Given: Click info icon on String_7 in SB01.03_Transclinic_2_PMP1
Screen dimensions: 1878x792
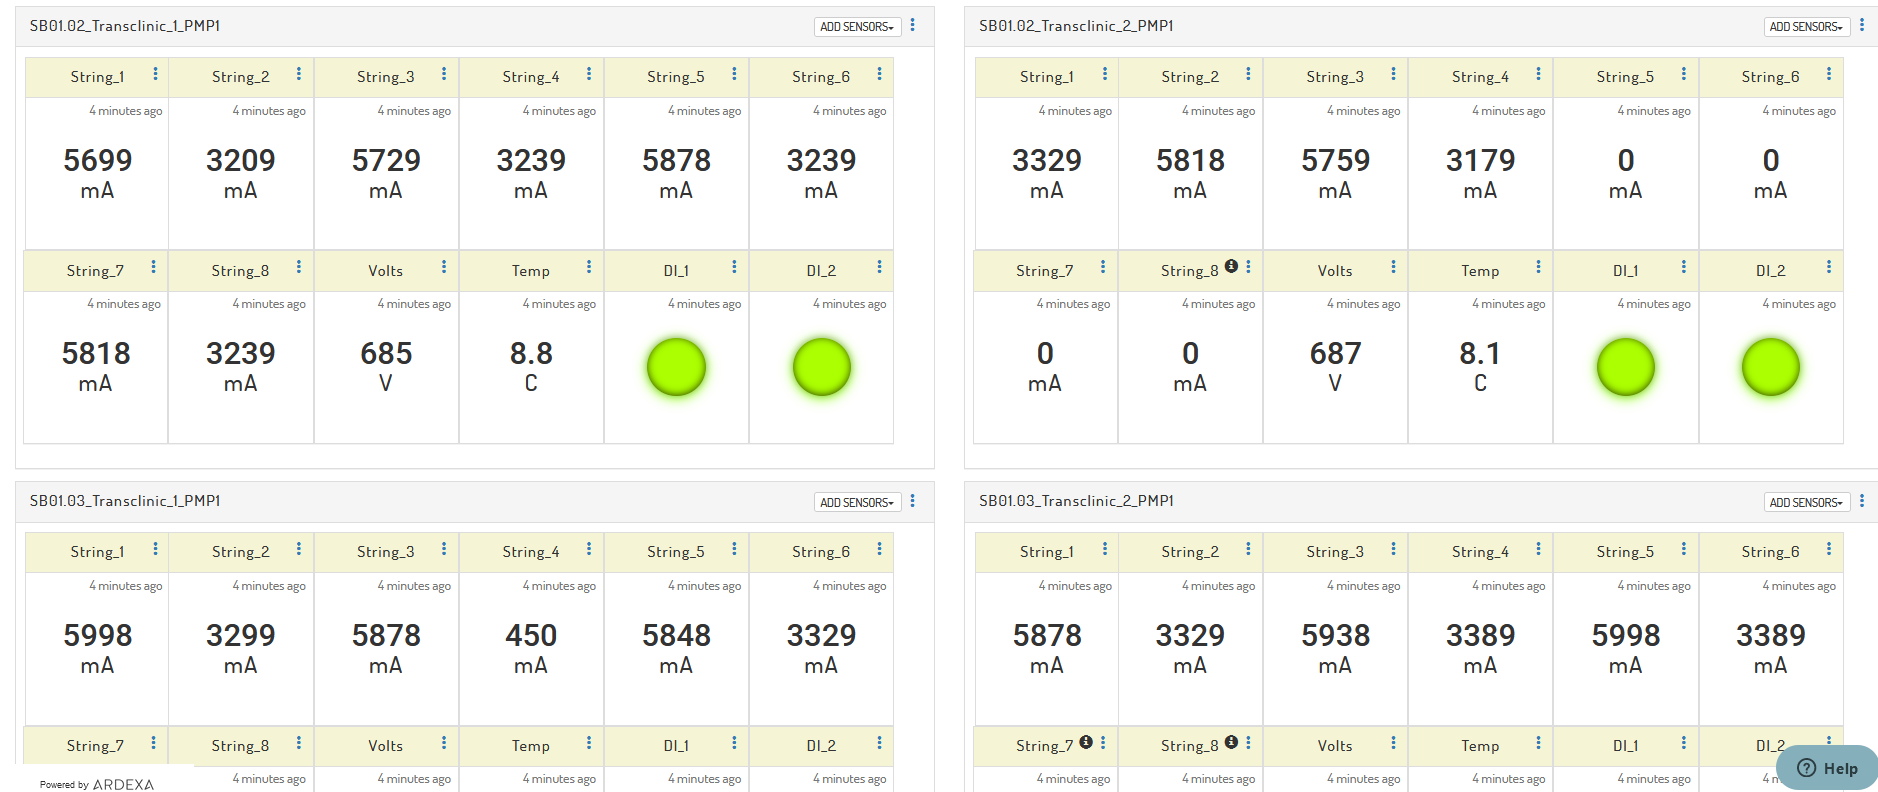Looking at the screenshot, I should 1086,742.
